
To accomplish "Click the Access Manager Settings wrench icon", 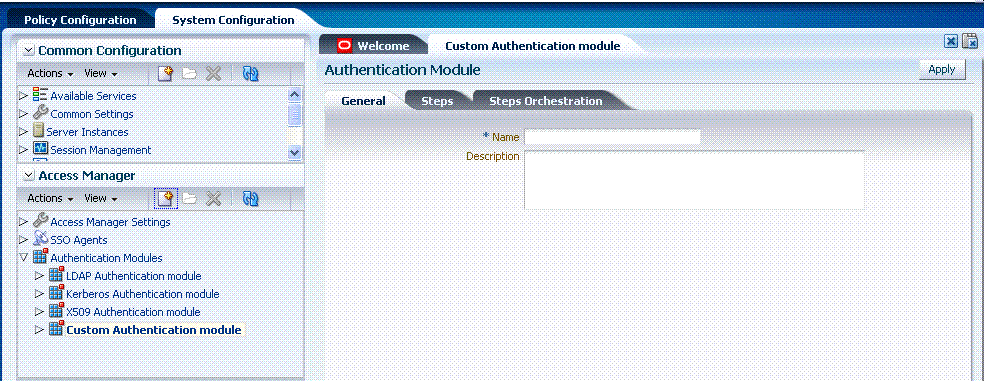I will click(40, 221).
